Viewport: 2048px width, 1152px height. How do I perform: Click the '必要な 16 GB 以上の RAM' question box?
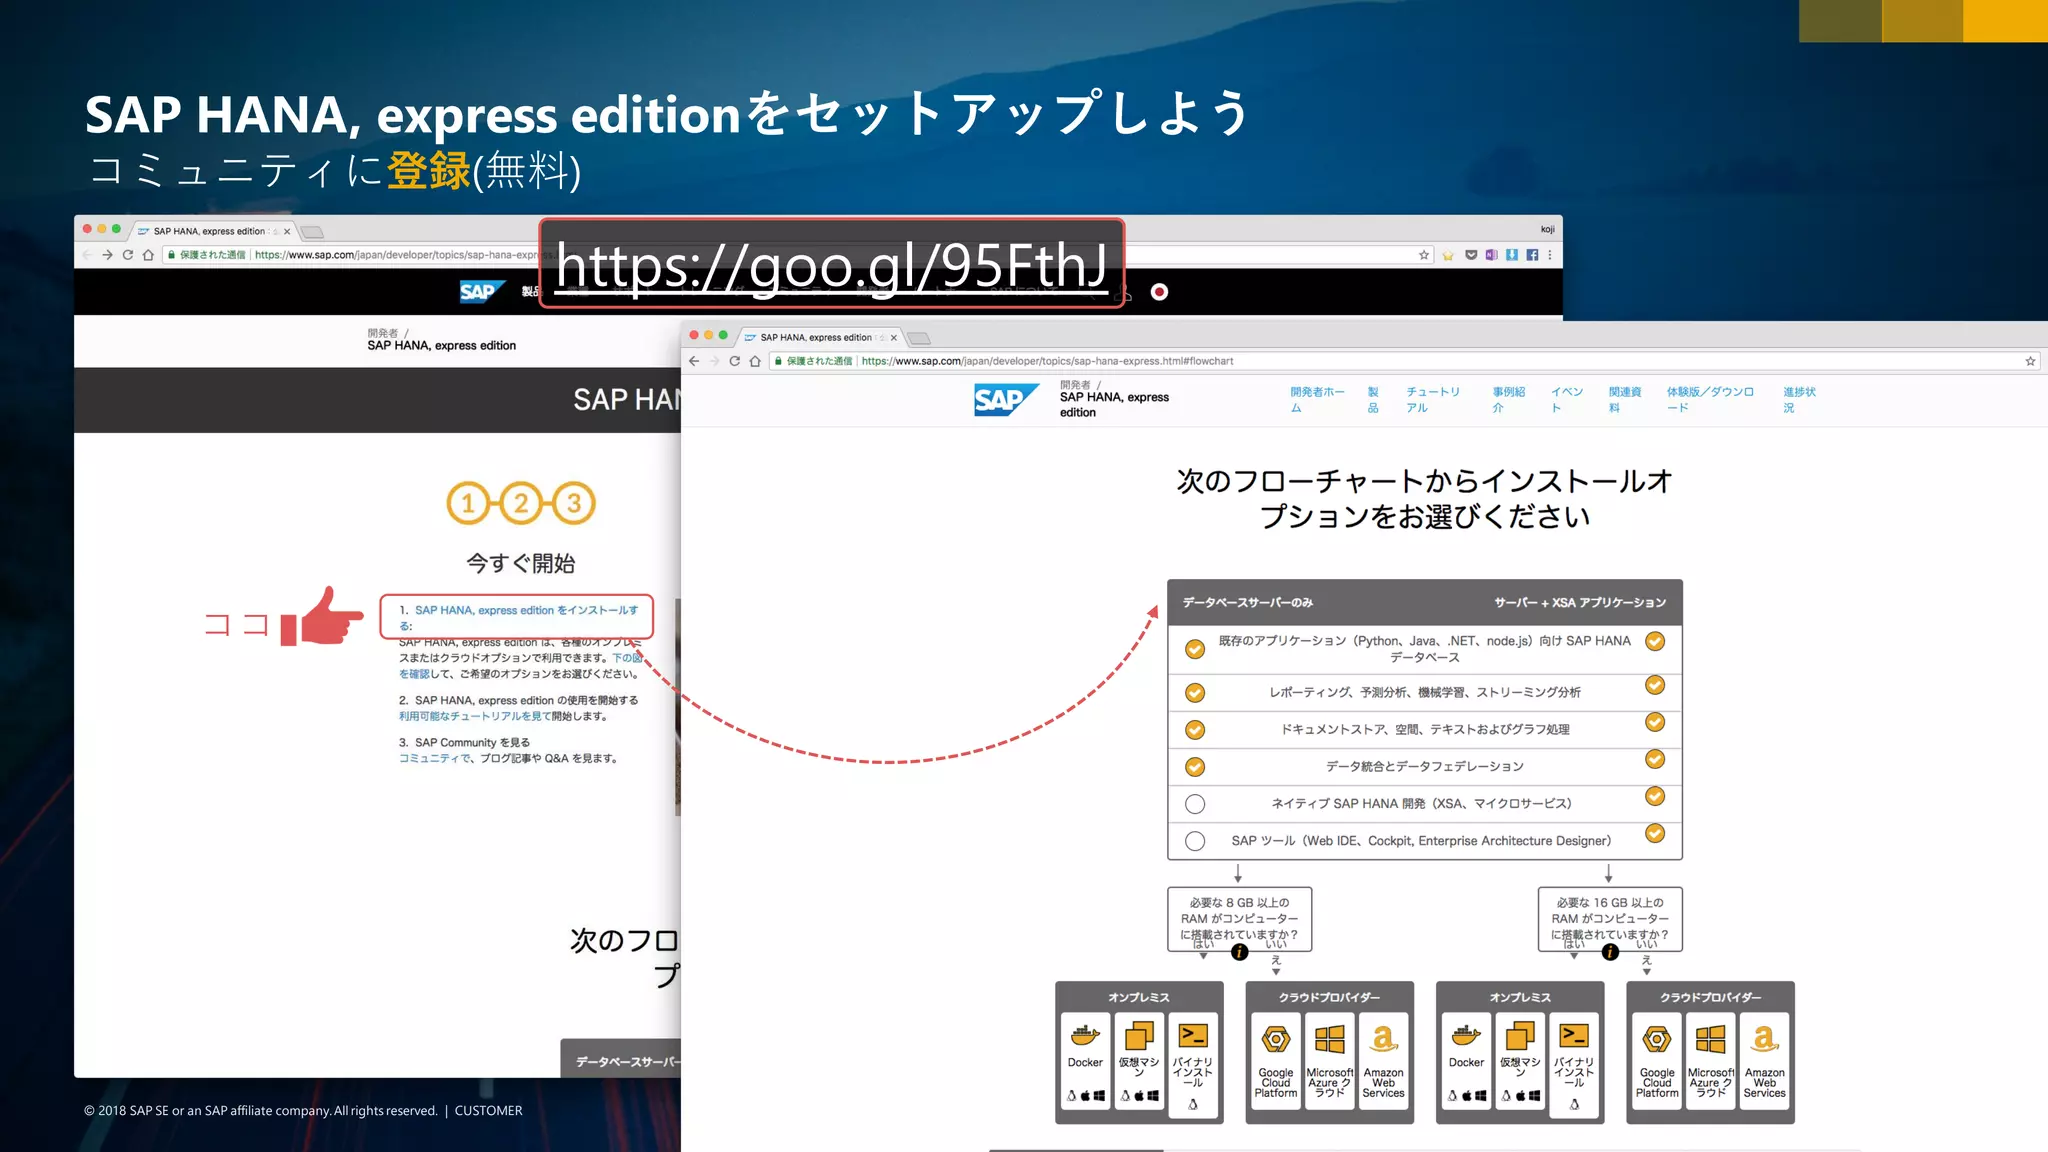pyautogui.click(x=1610, y=918)
